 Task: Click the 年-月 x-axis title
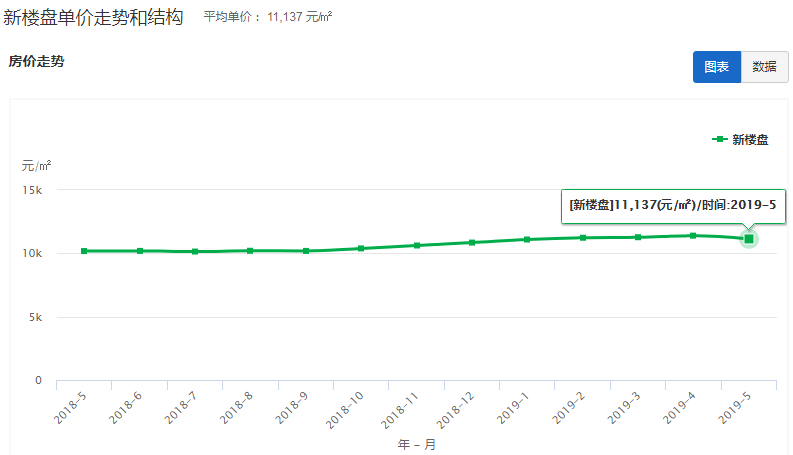click(417, 444)
